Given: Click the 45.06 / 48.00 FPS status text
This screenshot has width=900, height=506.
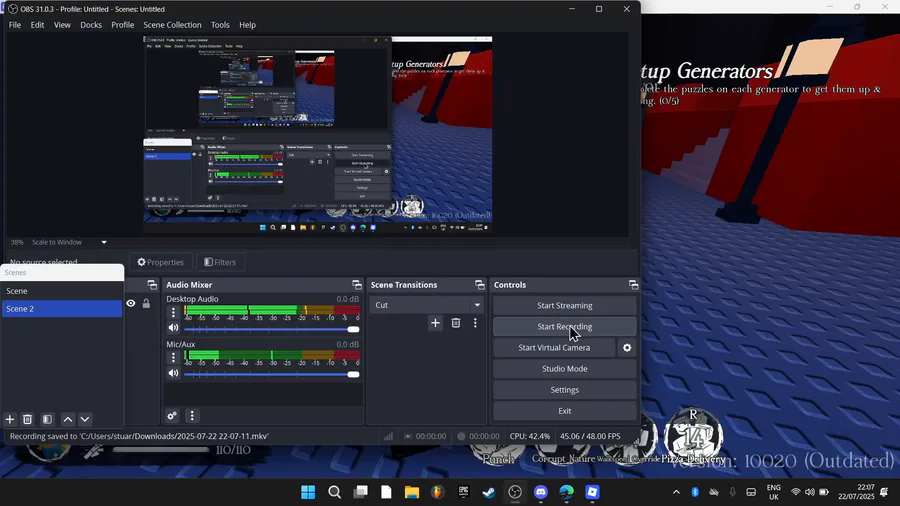Looking at the screenshot, I should click(590, 436).
